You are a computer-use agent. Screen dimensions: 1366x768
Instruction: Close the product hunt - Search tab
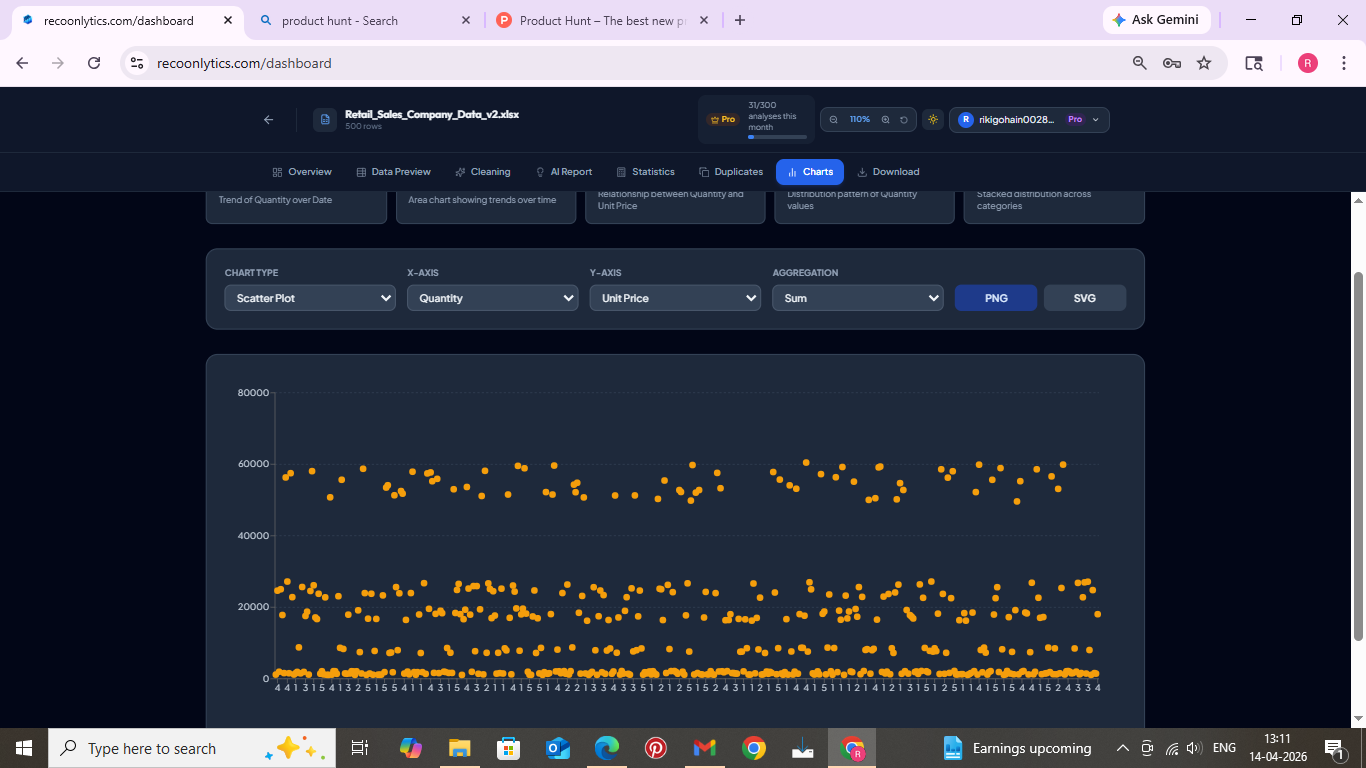point(466,20)
